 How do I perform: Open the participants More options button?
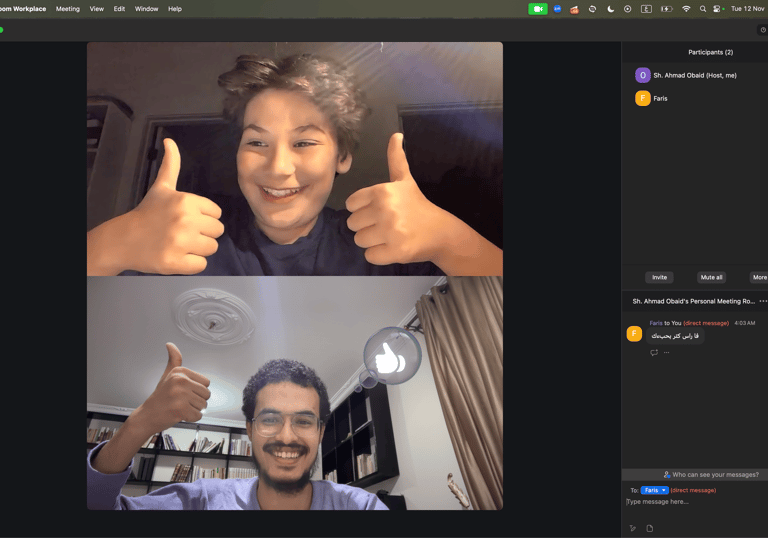(759, 277)
